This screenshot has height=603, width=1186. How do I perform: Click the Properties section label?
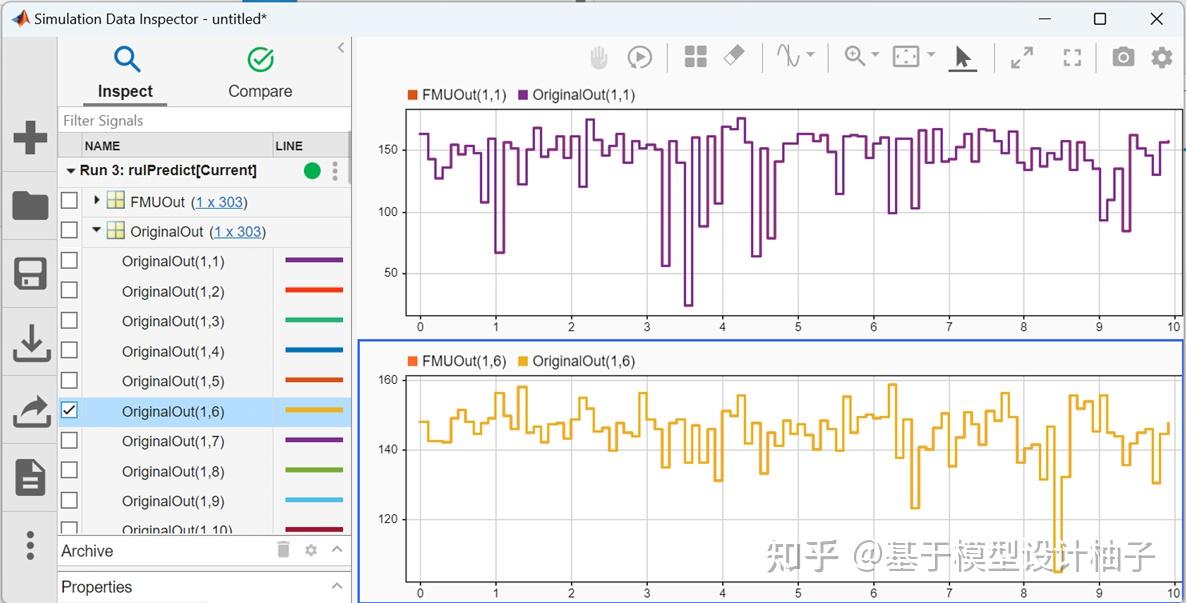coord(97,587)
